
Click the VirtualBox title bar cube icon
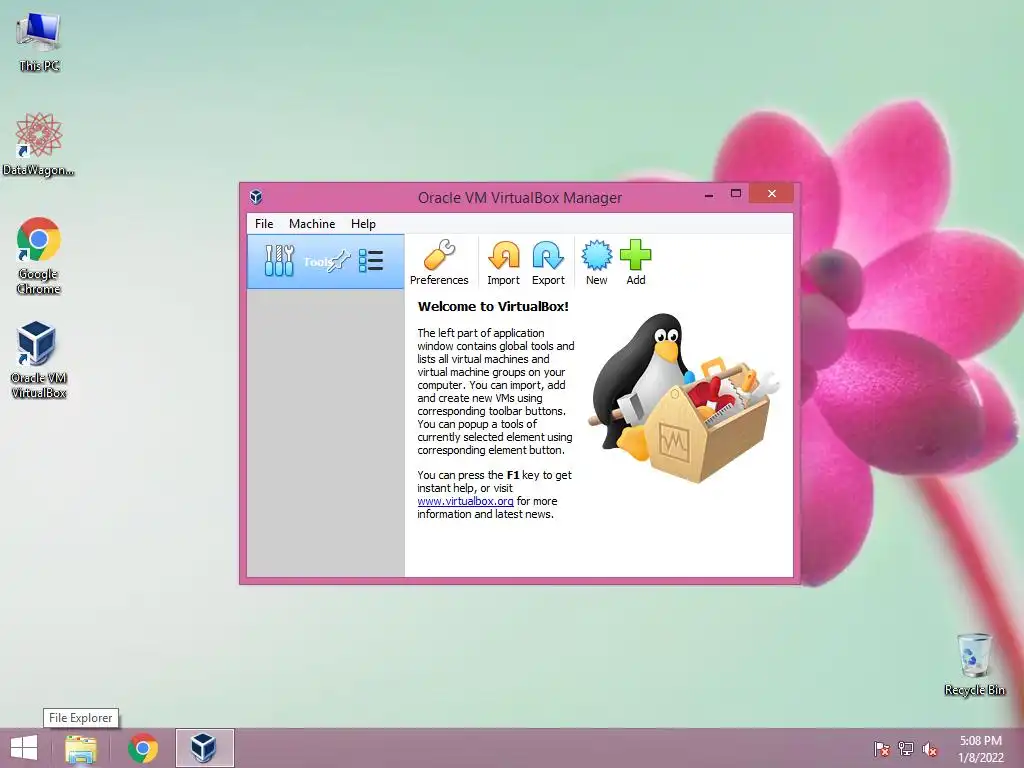(x=256, y=197)
